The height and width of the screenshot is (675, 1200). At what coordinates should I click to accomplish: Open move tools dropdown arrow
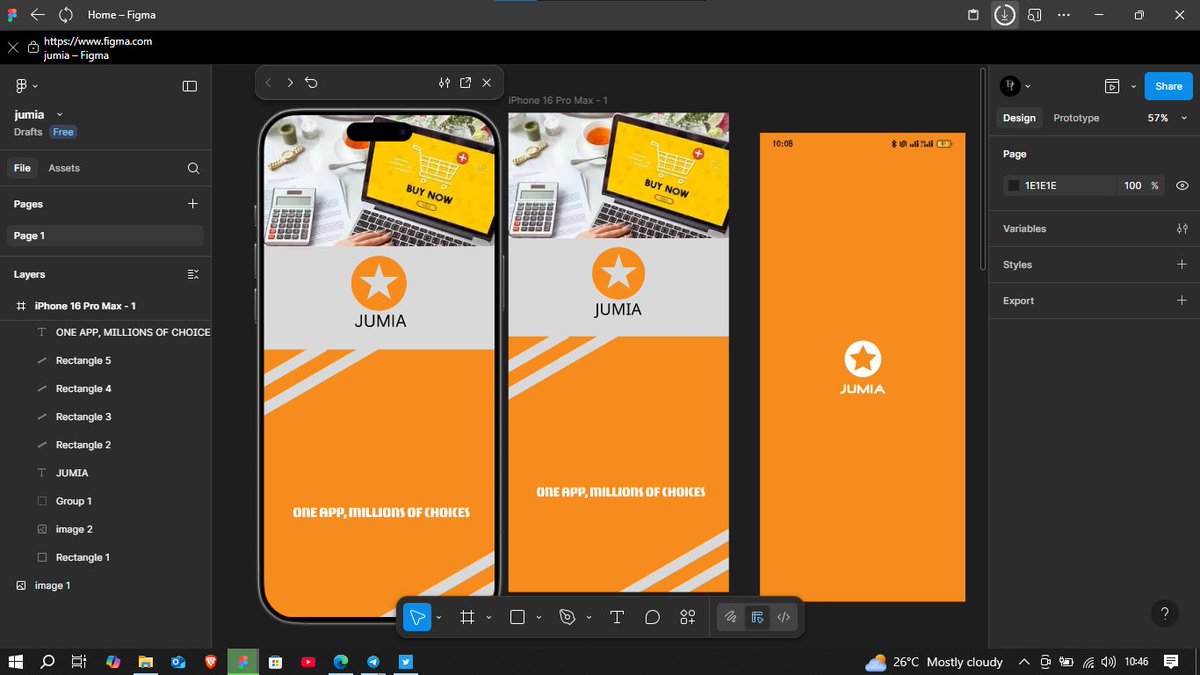438,618
